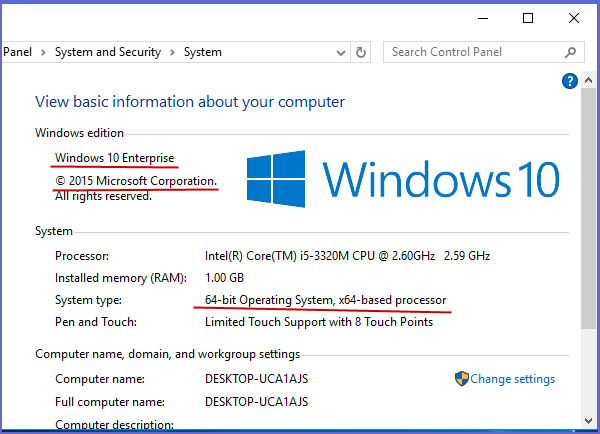
Task: Click the Intel Core i5-3320M processor value
Action: pos(347,256)
